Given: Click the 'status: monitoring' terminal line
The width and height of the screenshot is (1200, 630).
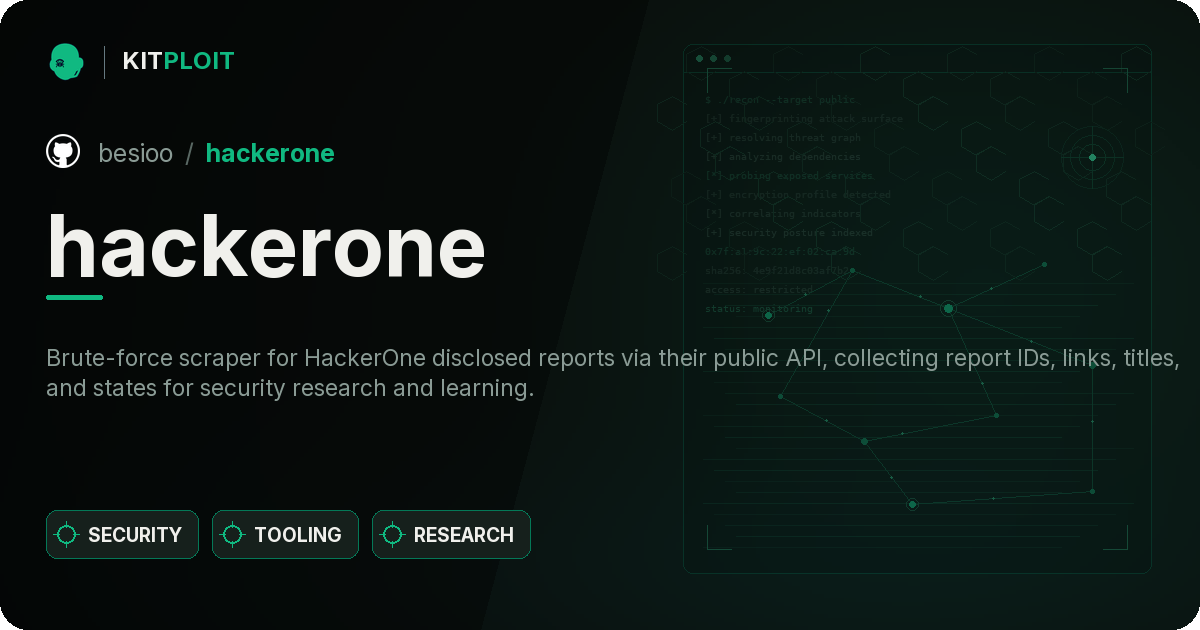Looking at the screenshot, I should tap(759, 309).
